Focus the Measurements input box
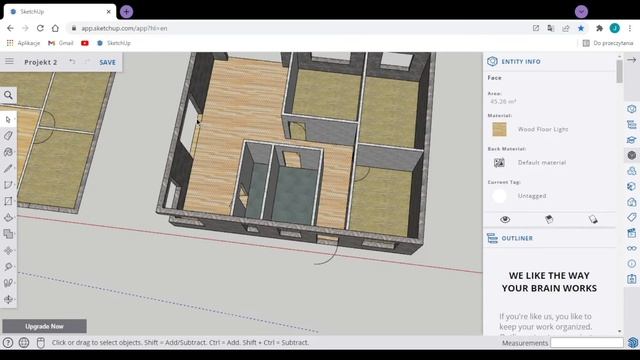 [587, 342]
